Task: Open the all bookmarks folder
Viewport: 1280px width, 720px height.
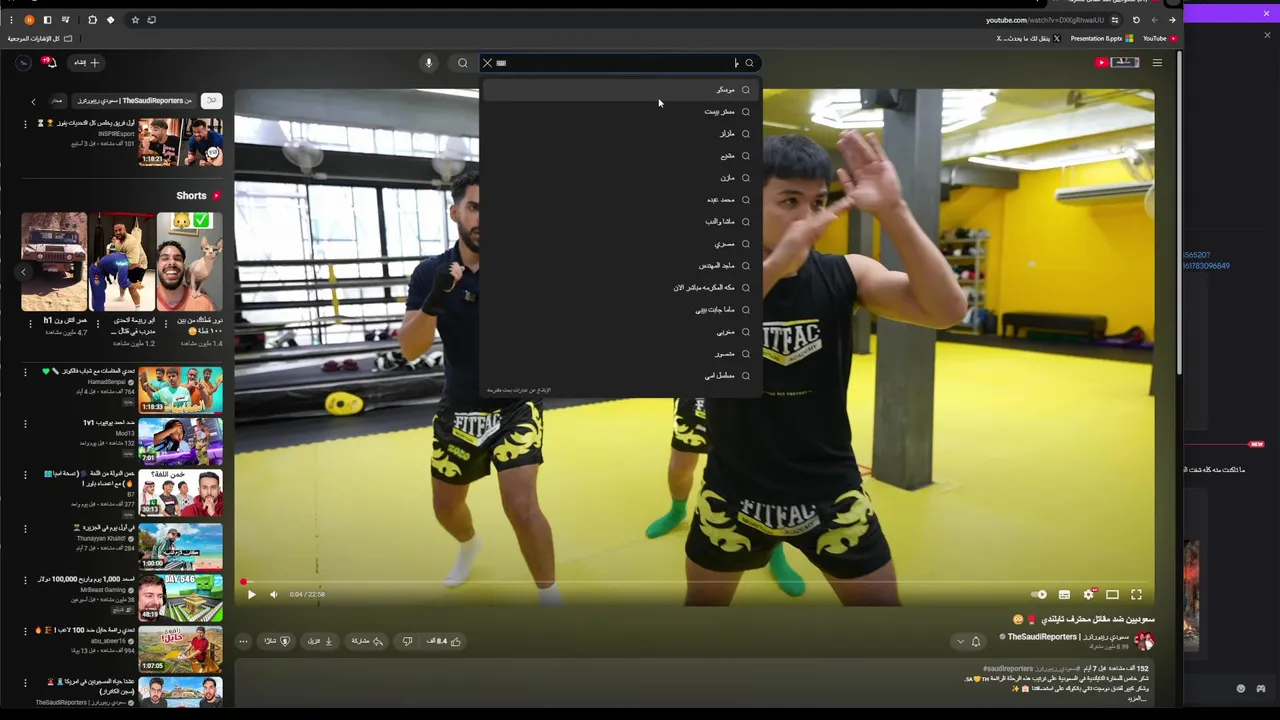Action: click(40, 39)
